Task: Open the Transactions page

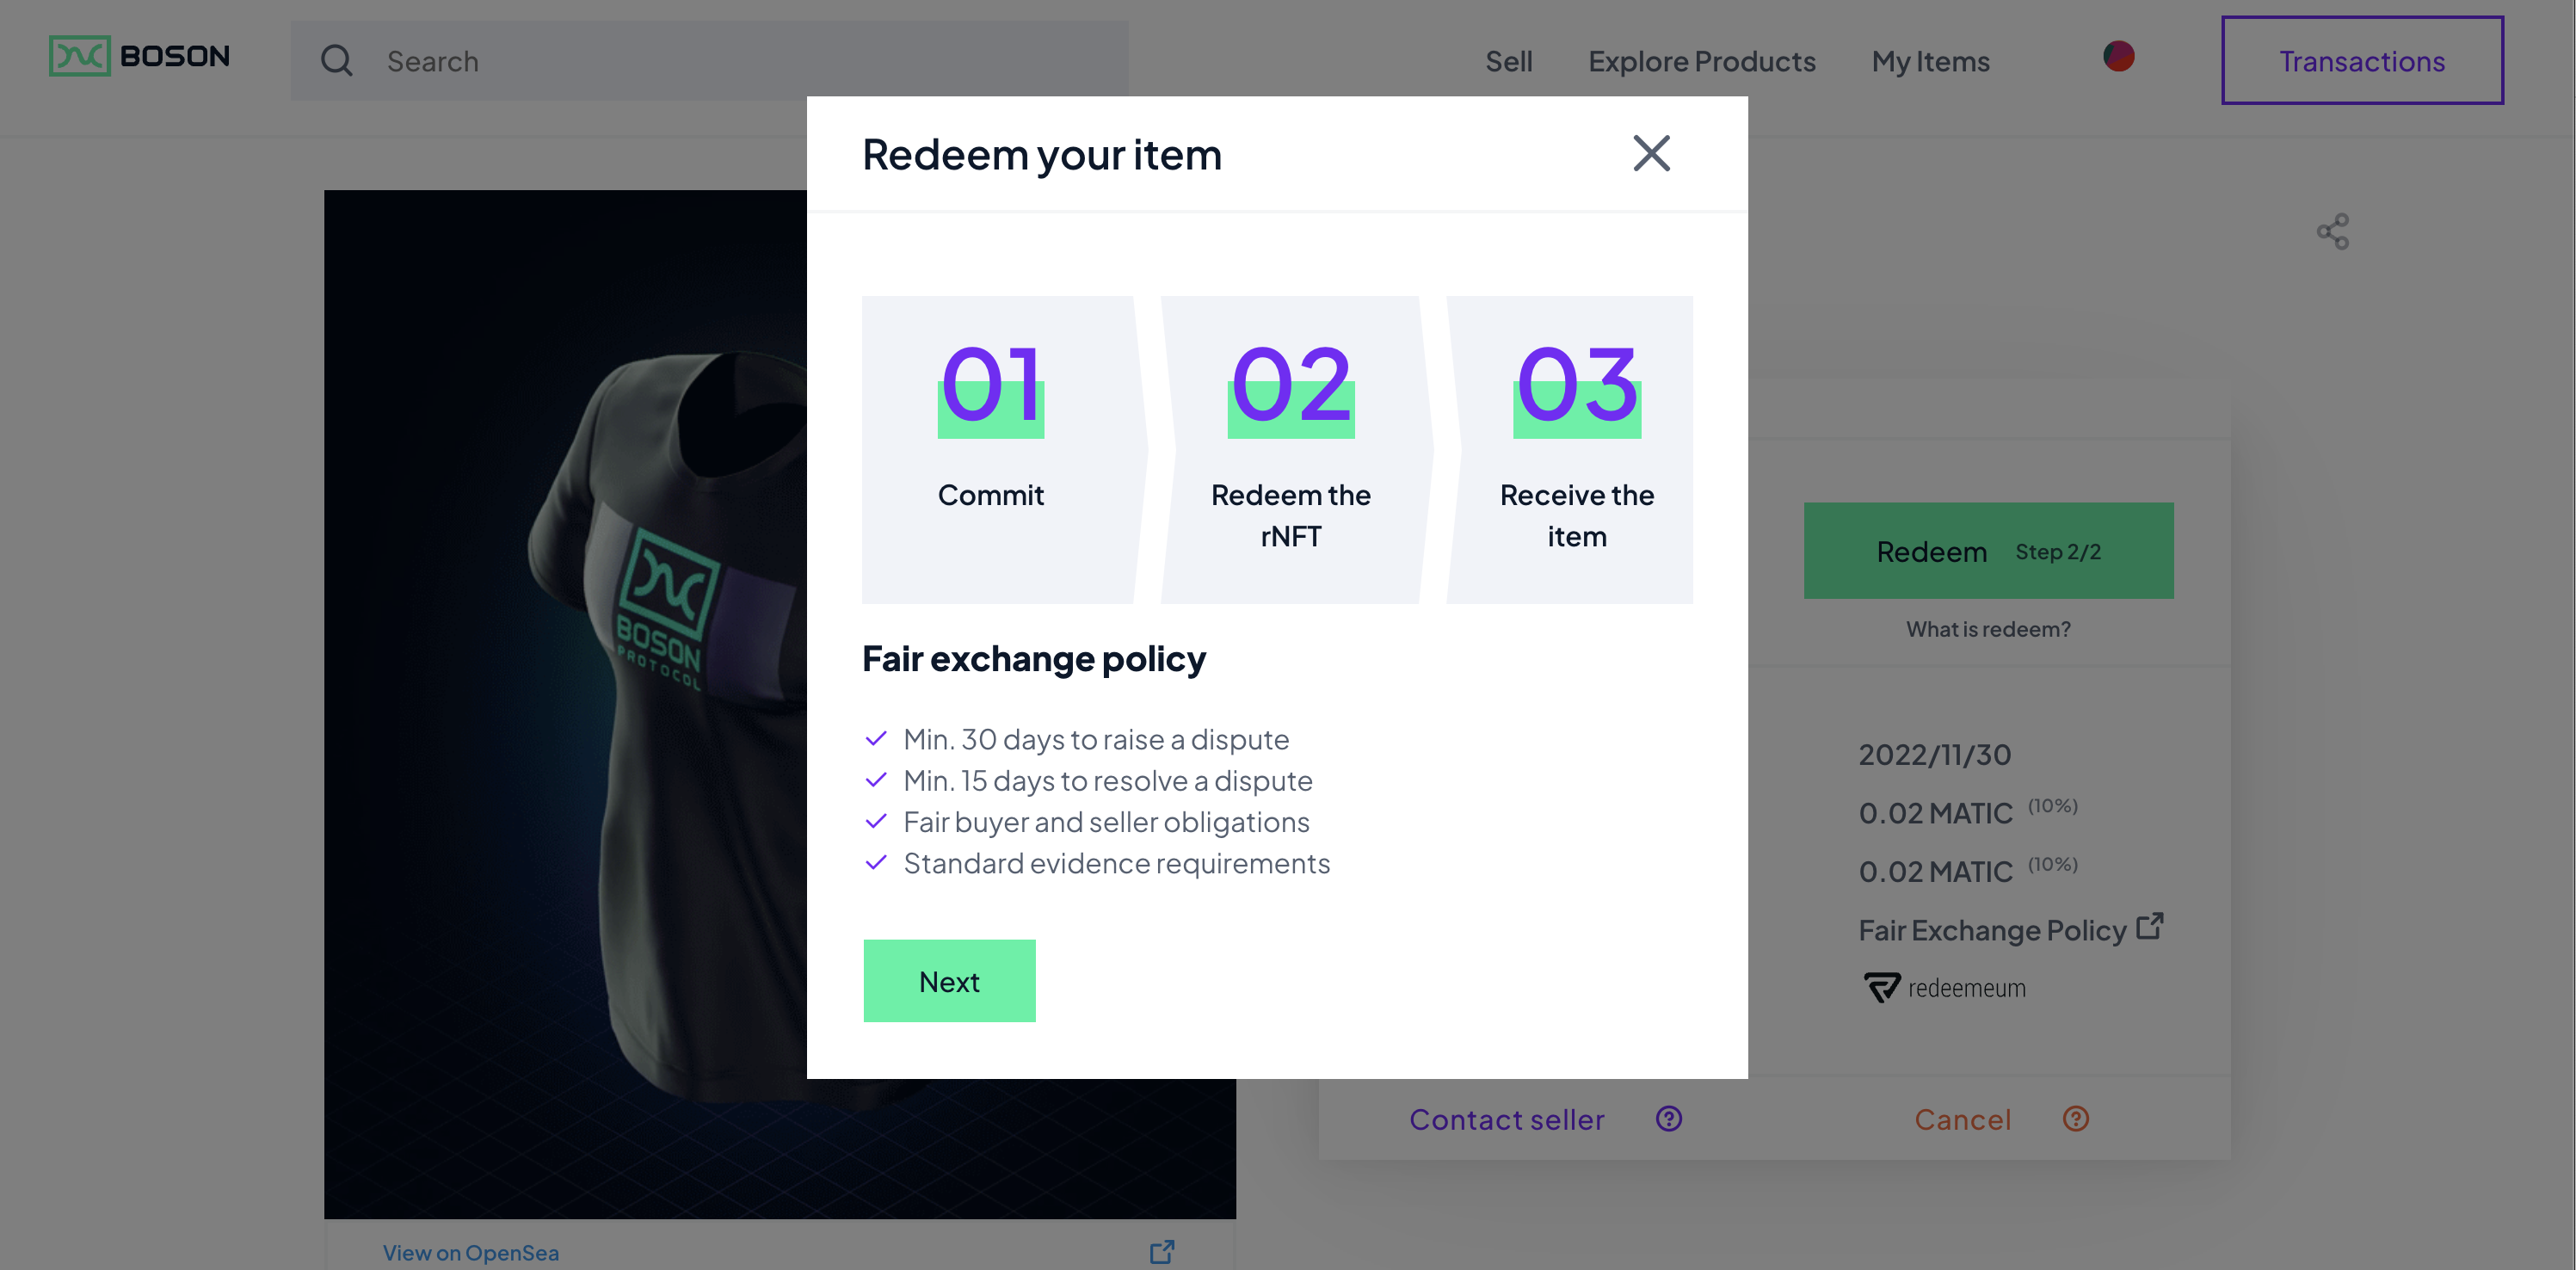Action: [x=2361, y=61]
